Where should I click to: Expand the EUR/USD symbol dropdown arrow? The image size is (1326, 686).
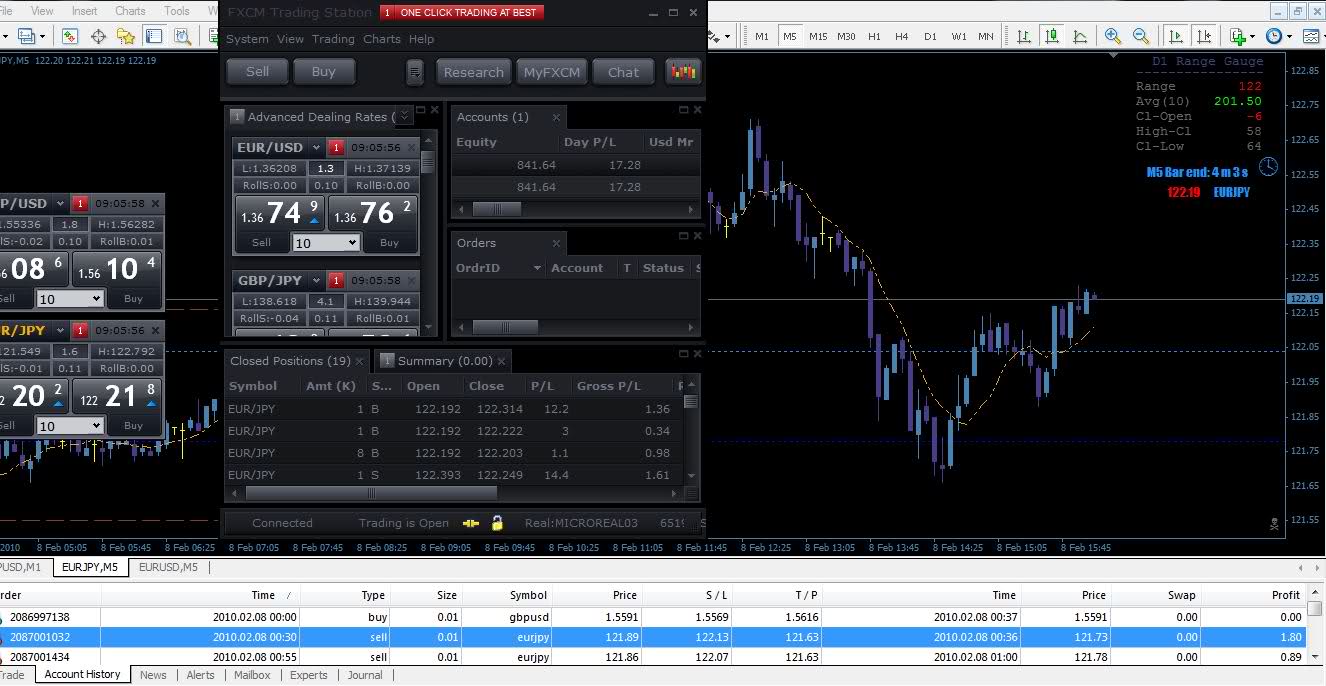click(316, 148)
